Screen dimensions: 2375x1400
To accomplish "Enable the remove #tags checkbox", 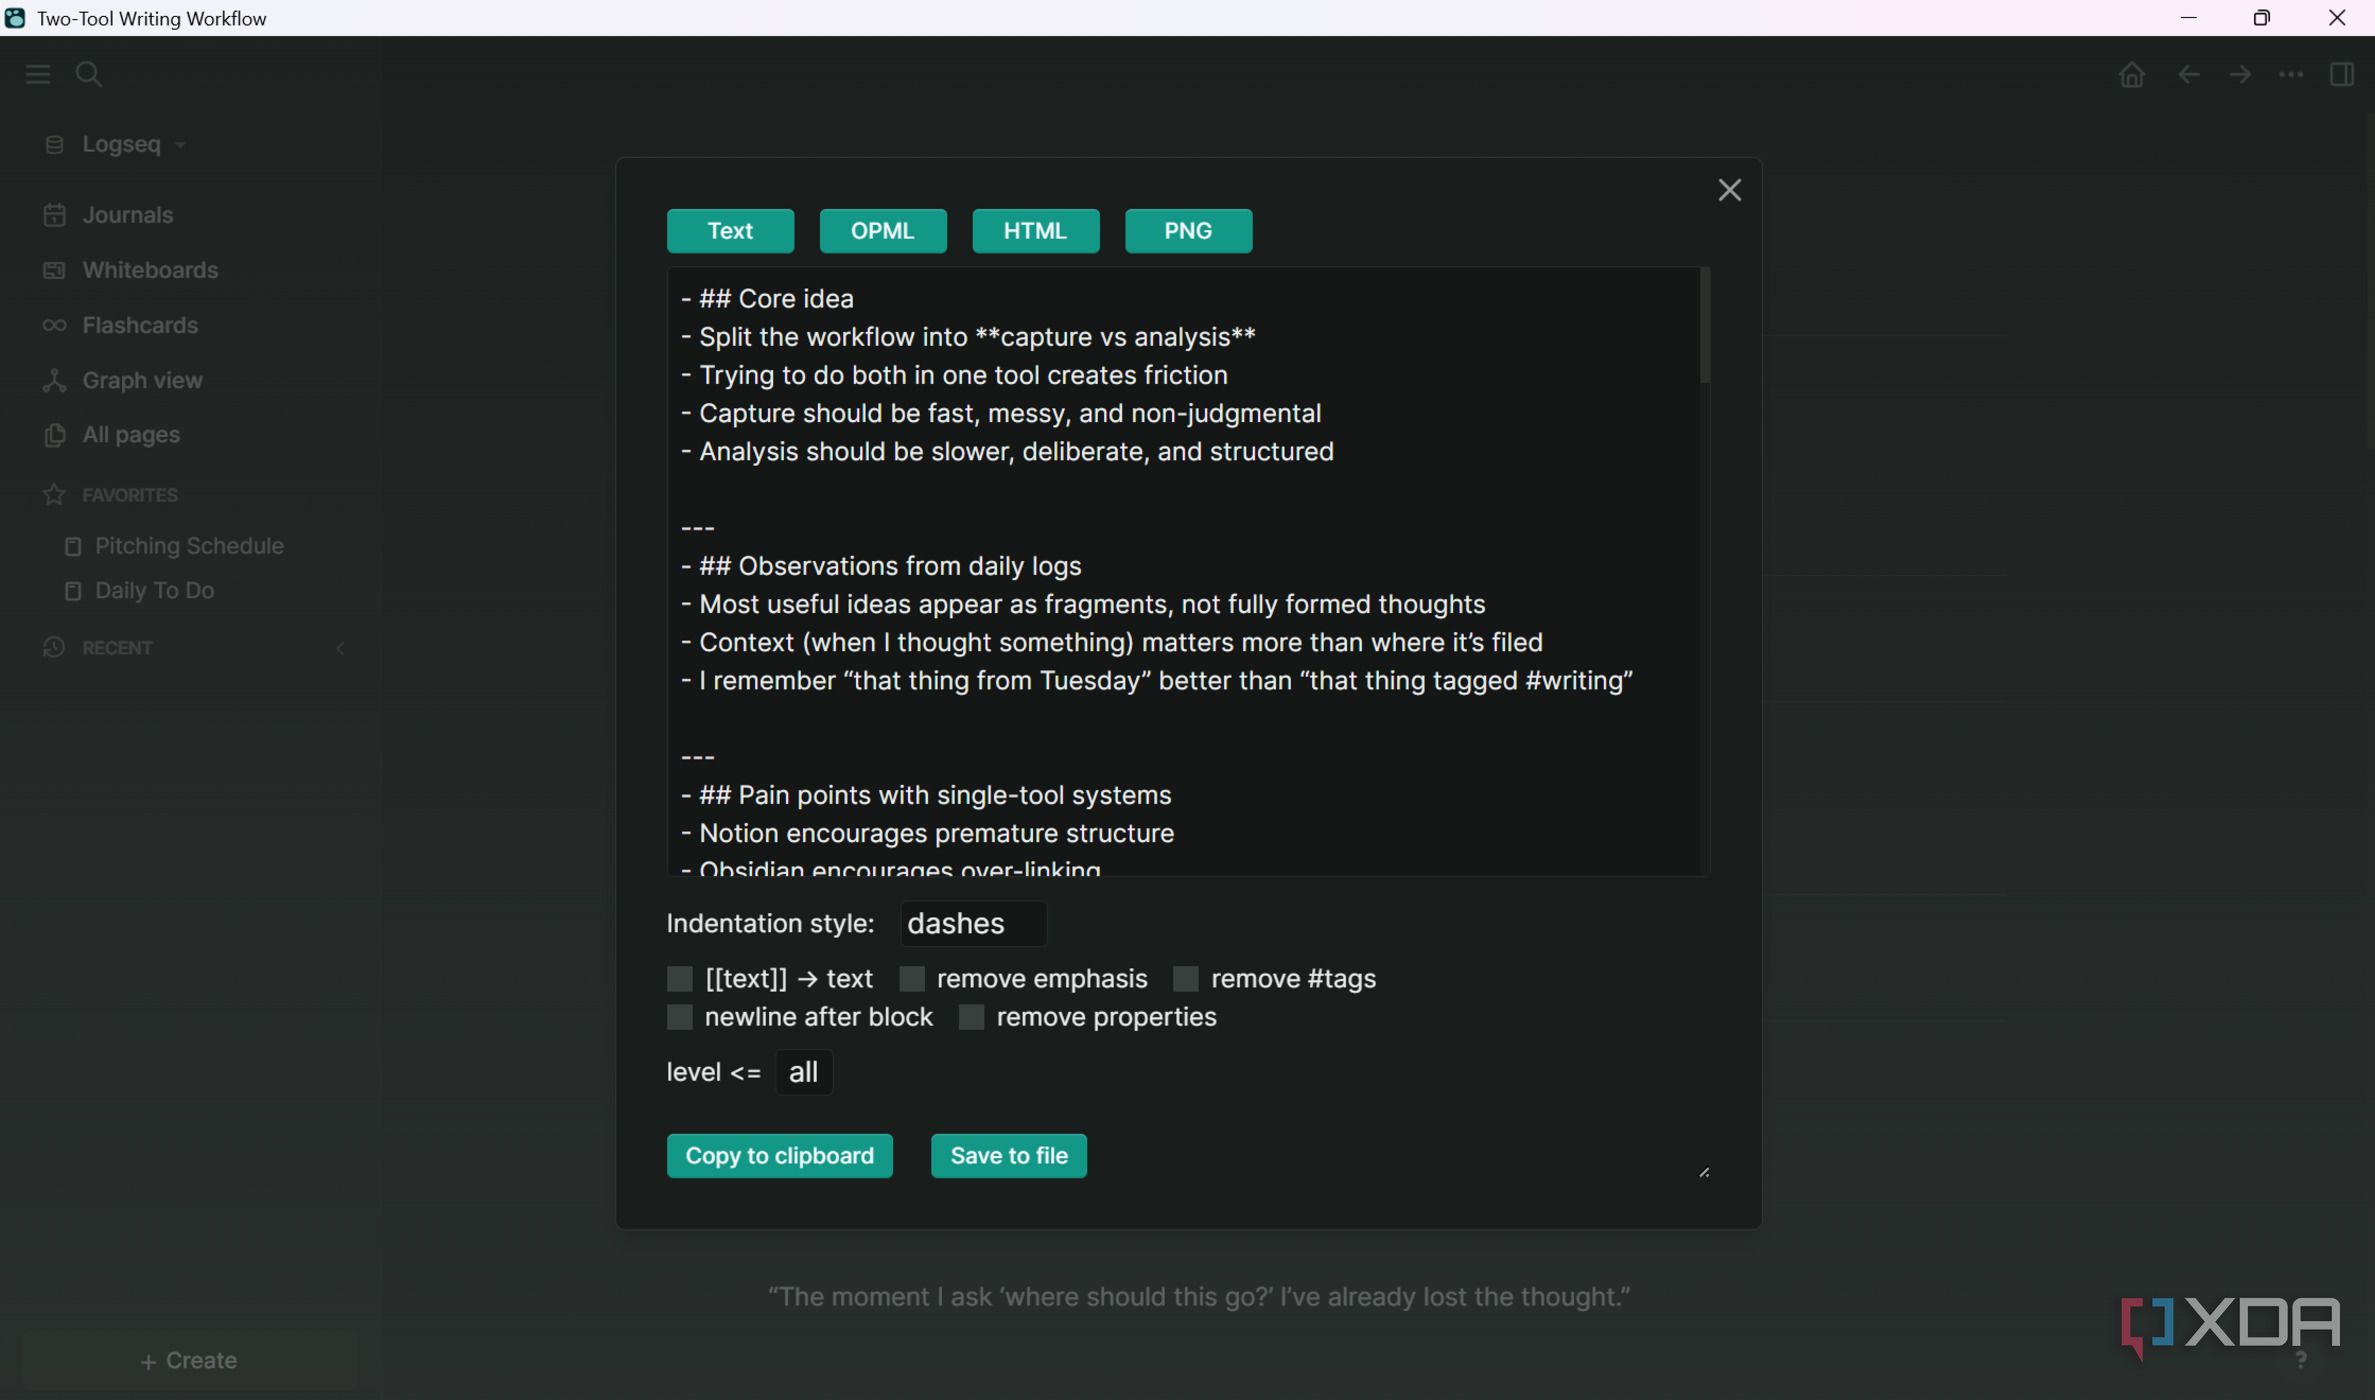I will click(1185, 978).
